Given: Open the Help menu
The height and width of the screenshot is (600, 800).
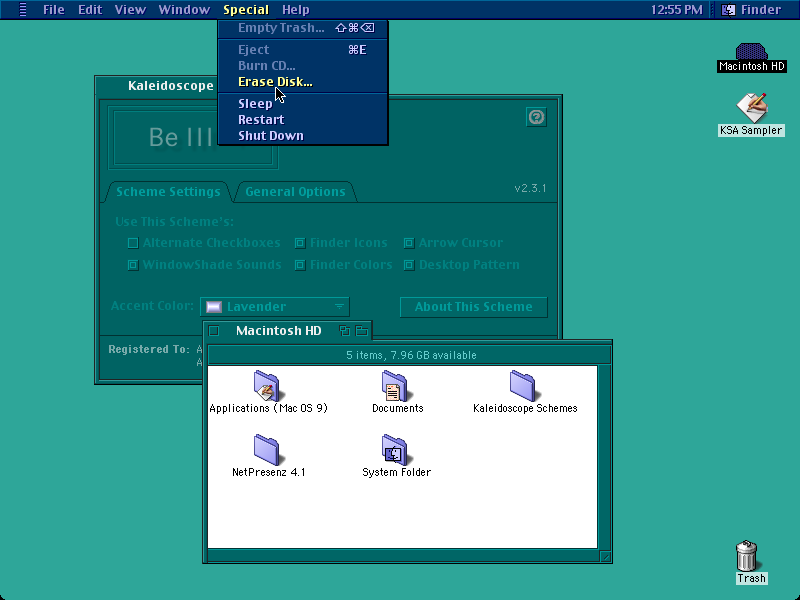Looking at the screenshot, I should pos(296,10).
